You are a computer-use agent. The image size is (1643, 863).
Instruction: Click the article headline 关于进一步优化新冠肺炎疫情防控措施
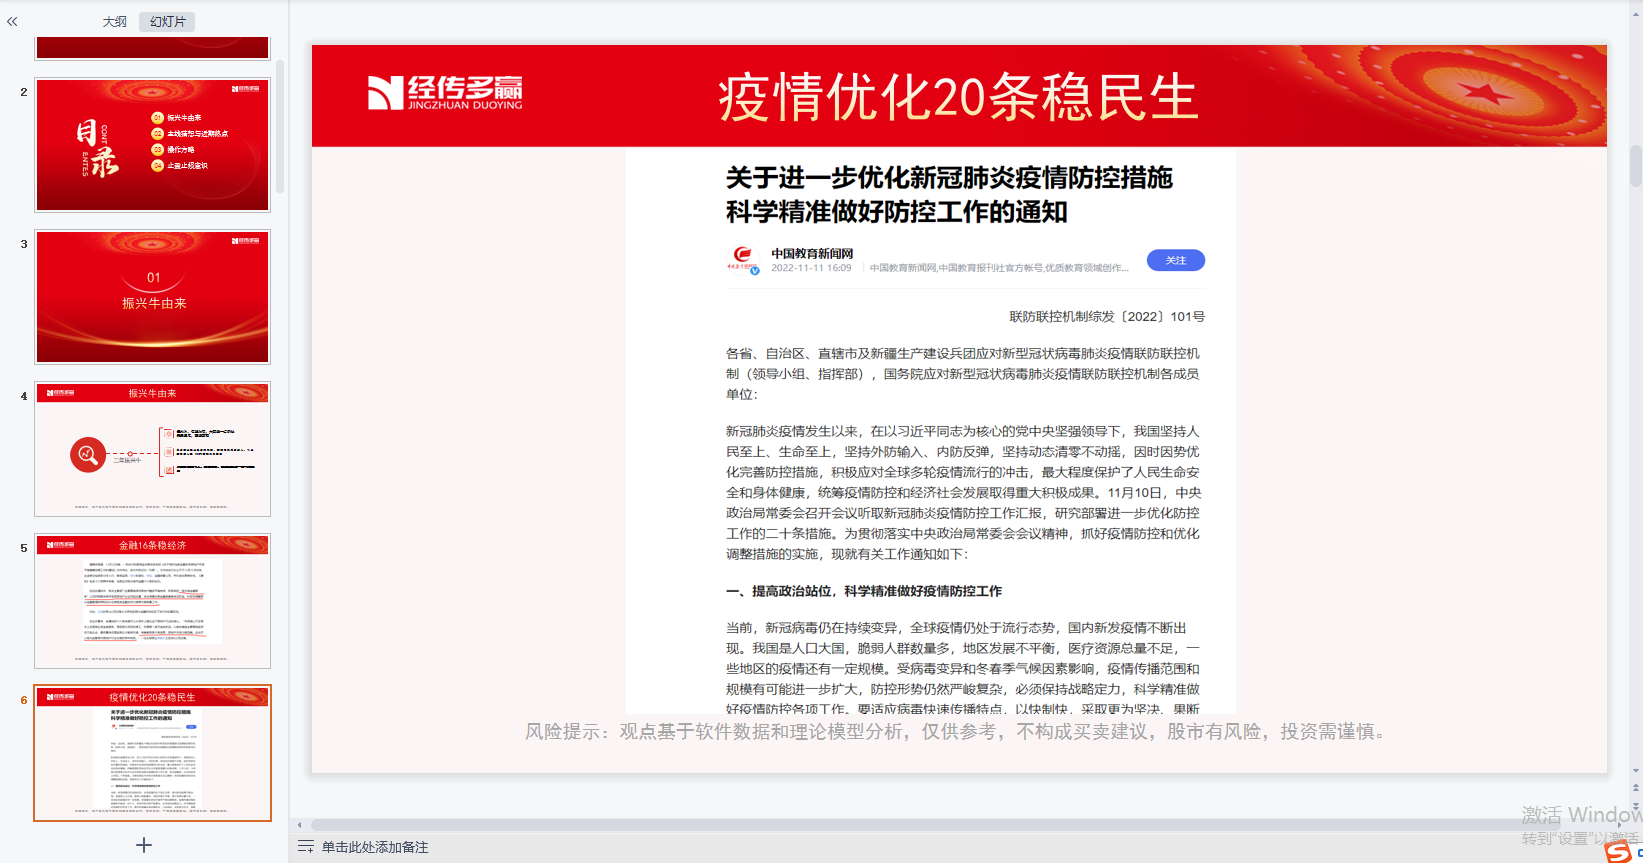click(949, 178)
